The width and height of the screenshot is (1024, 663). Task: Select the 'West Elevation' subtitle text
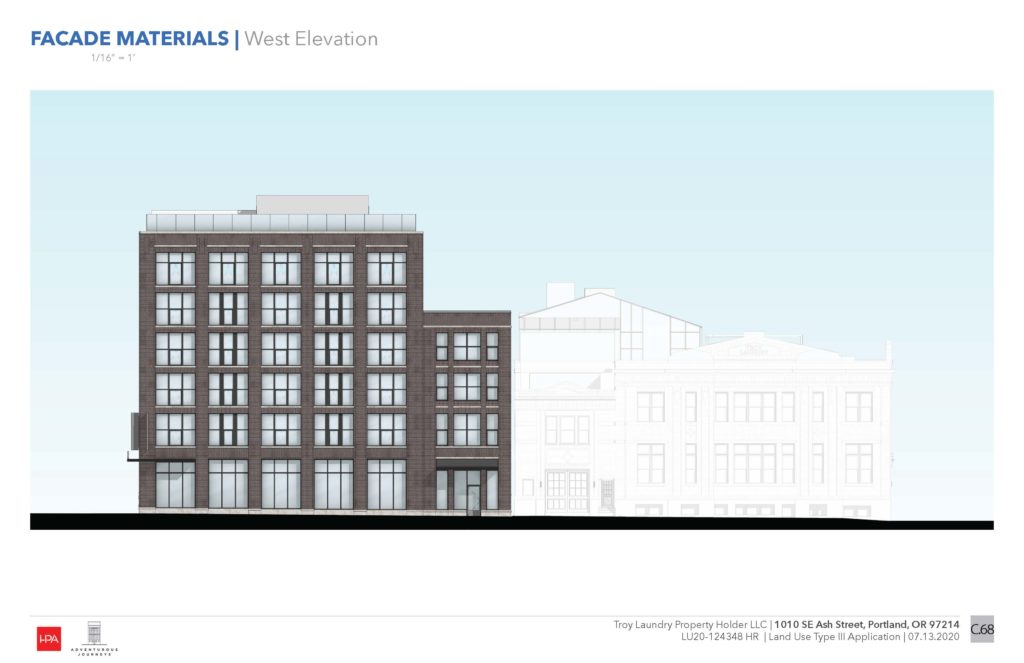pyautogui.click(x=311, y=39)
